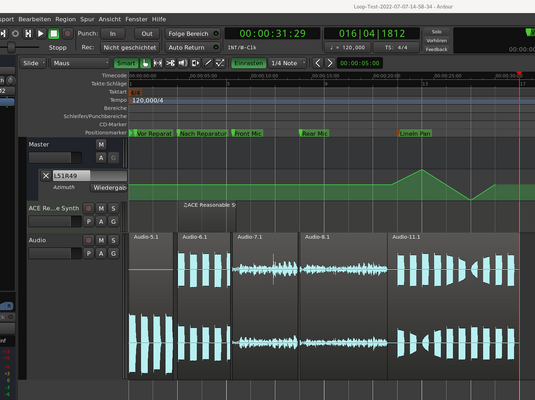Viewport: 535px width, 400px height.
Task: Toggle record arm on ACE Synth track
Action: 88,208
